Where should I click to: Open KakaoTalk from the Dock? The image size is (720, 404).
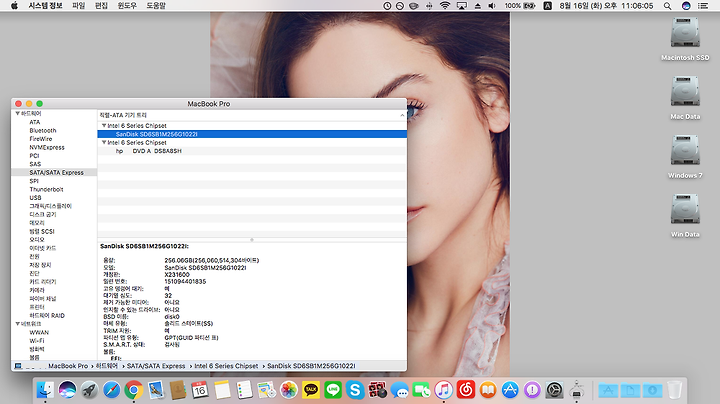pos(311,390)
